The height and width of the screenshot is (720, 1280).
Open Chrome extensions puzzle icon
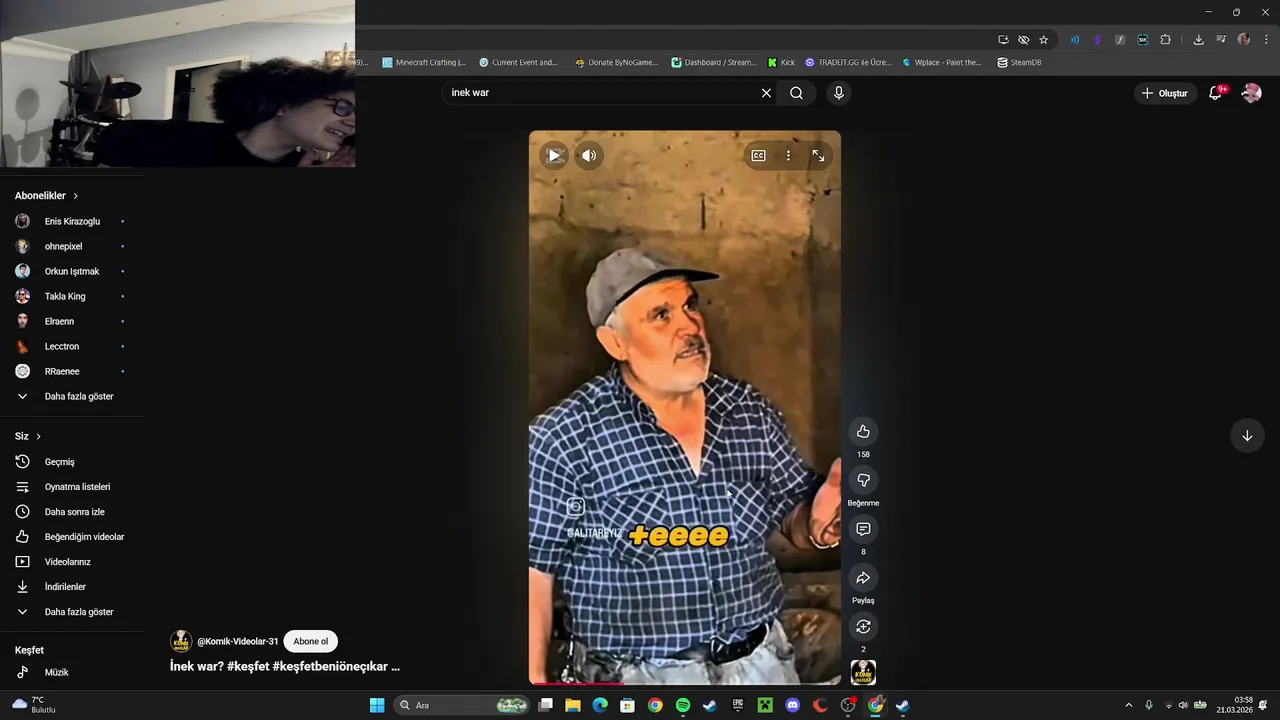pos(1165,40)
